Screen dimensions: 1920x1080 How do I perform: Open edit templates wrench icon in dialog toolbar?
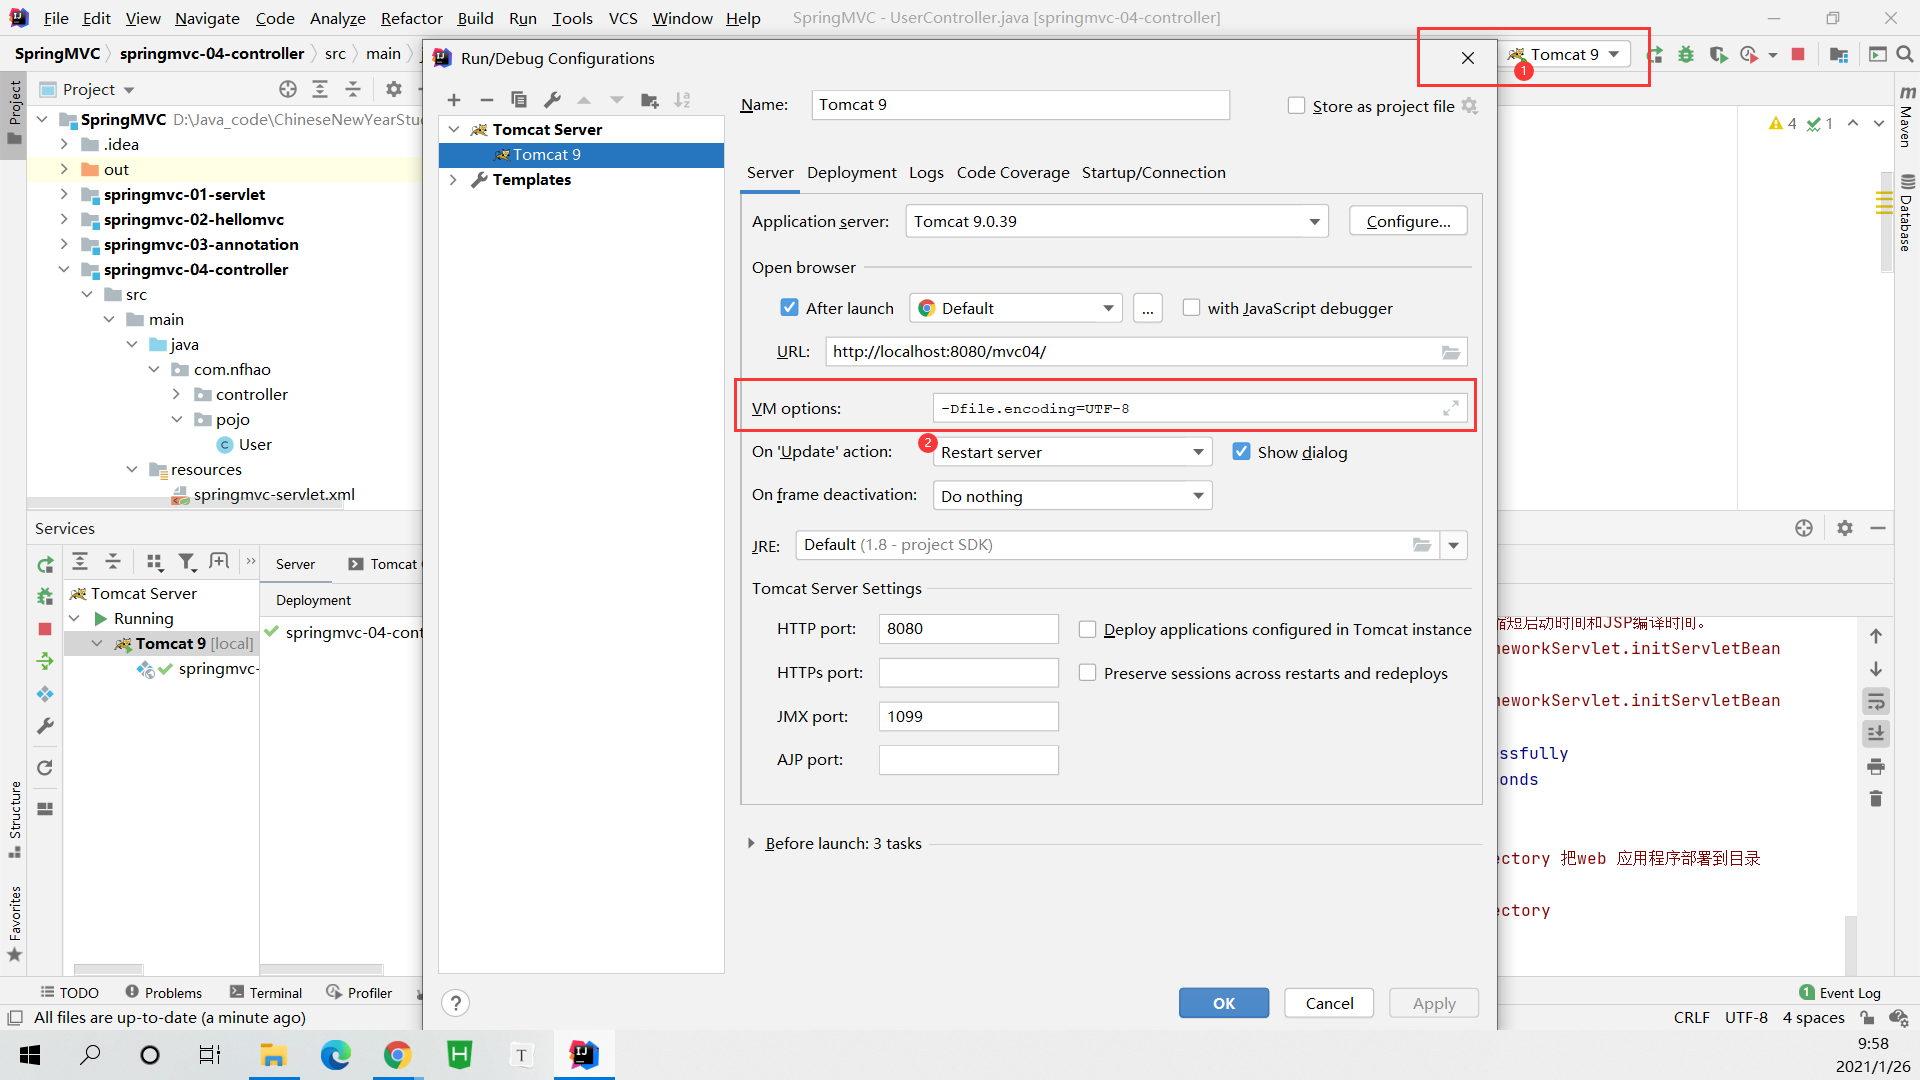coord(552,100)
